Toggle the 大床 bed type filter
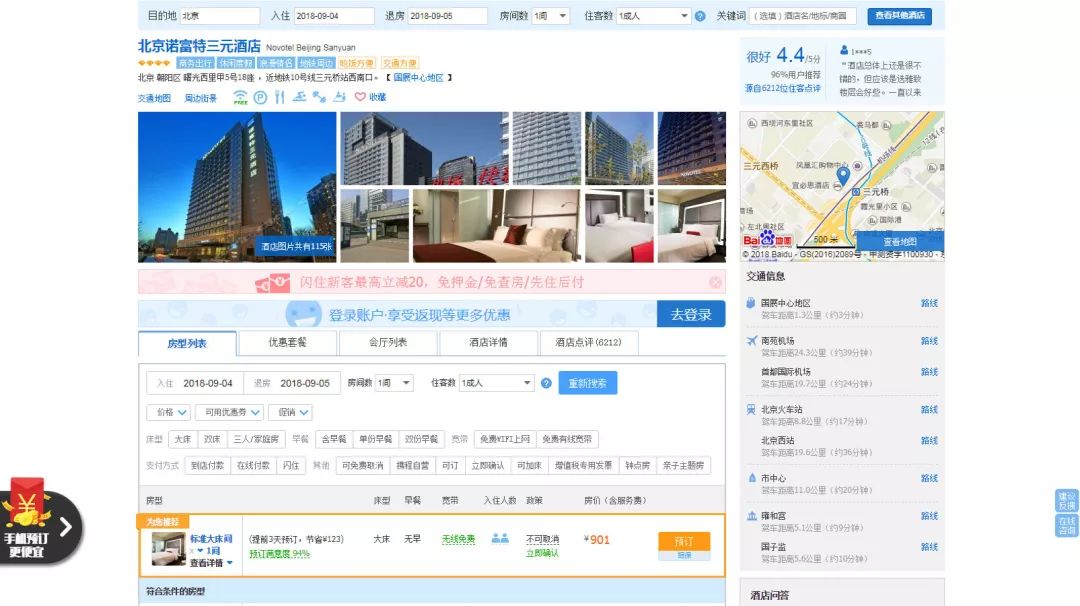The height and width of the screenshot is (606, 1080). [x=182, y=439]
